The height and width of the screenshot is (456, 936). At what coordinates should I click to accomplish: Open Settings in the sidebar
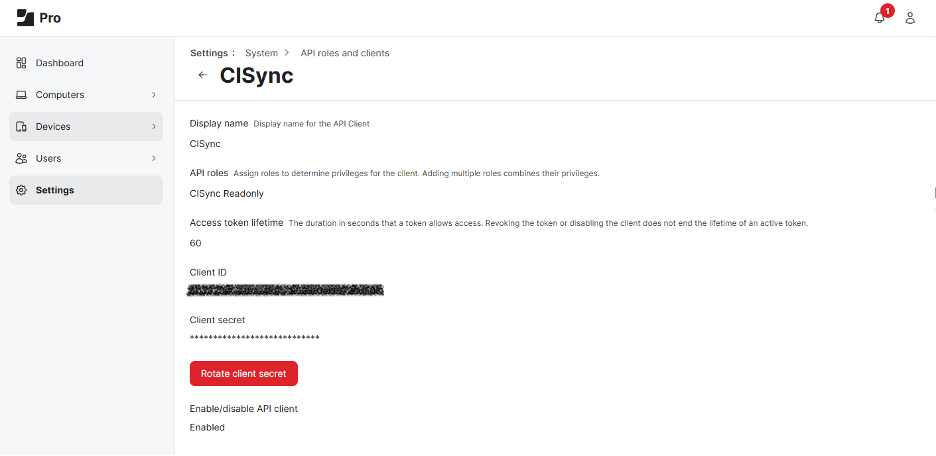[86, 190]
